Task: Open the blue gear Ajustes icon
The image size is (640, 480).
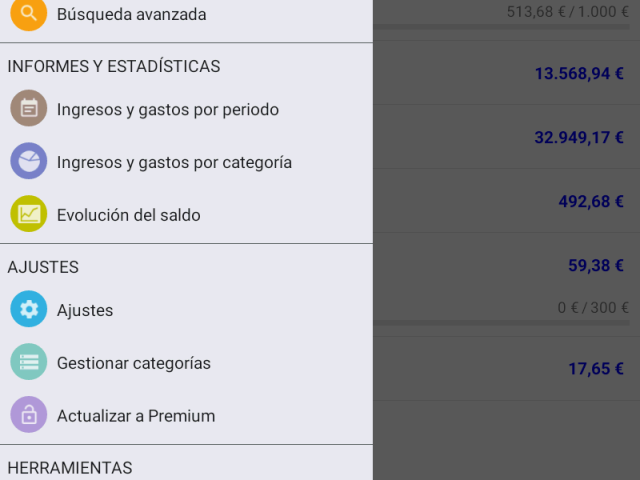Action: (28, 309)
